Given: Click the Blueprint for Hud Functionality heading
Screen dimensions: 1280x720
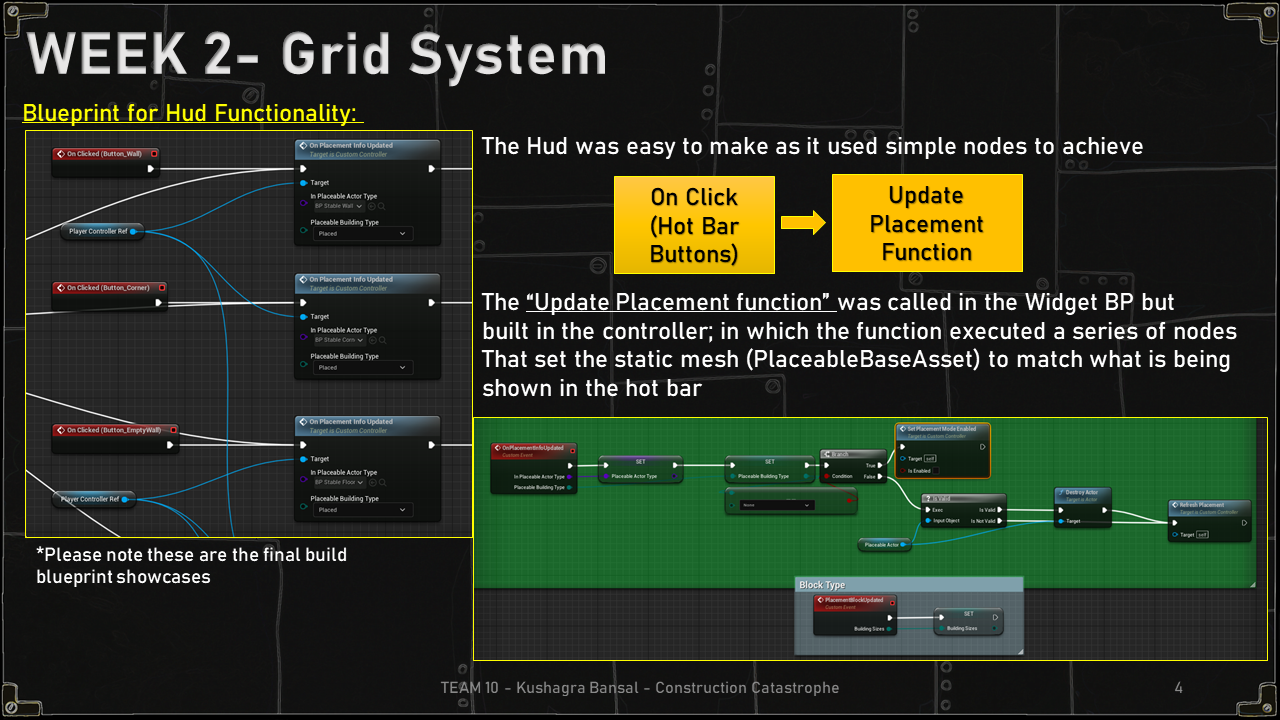Looking at the screenshot, I should 192,113.
